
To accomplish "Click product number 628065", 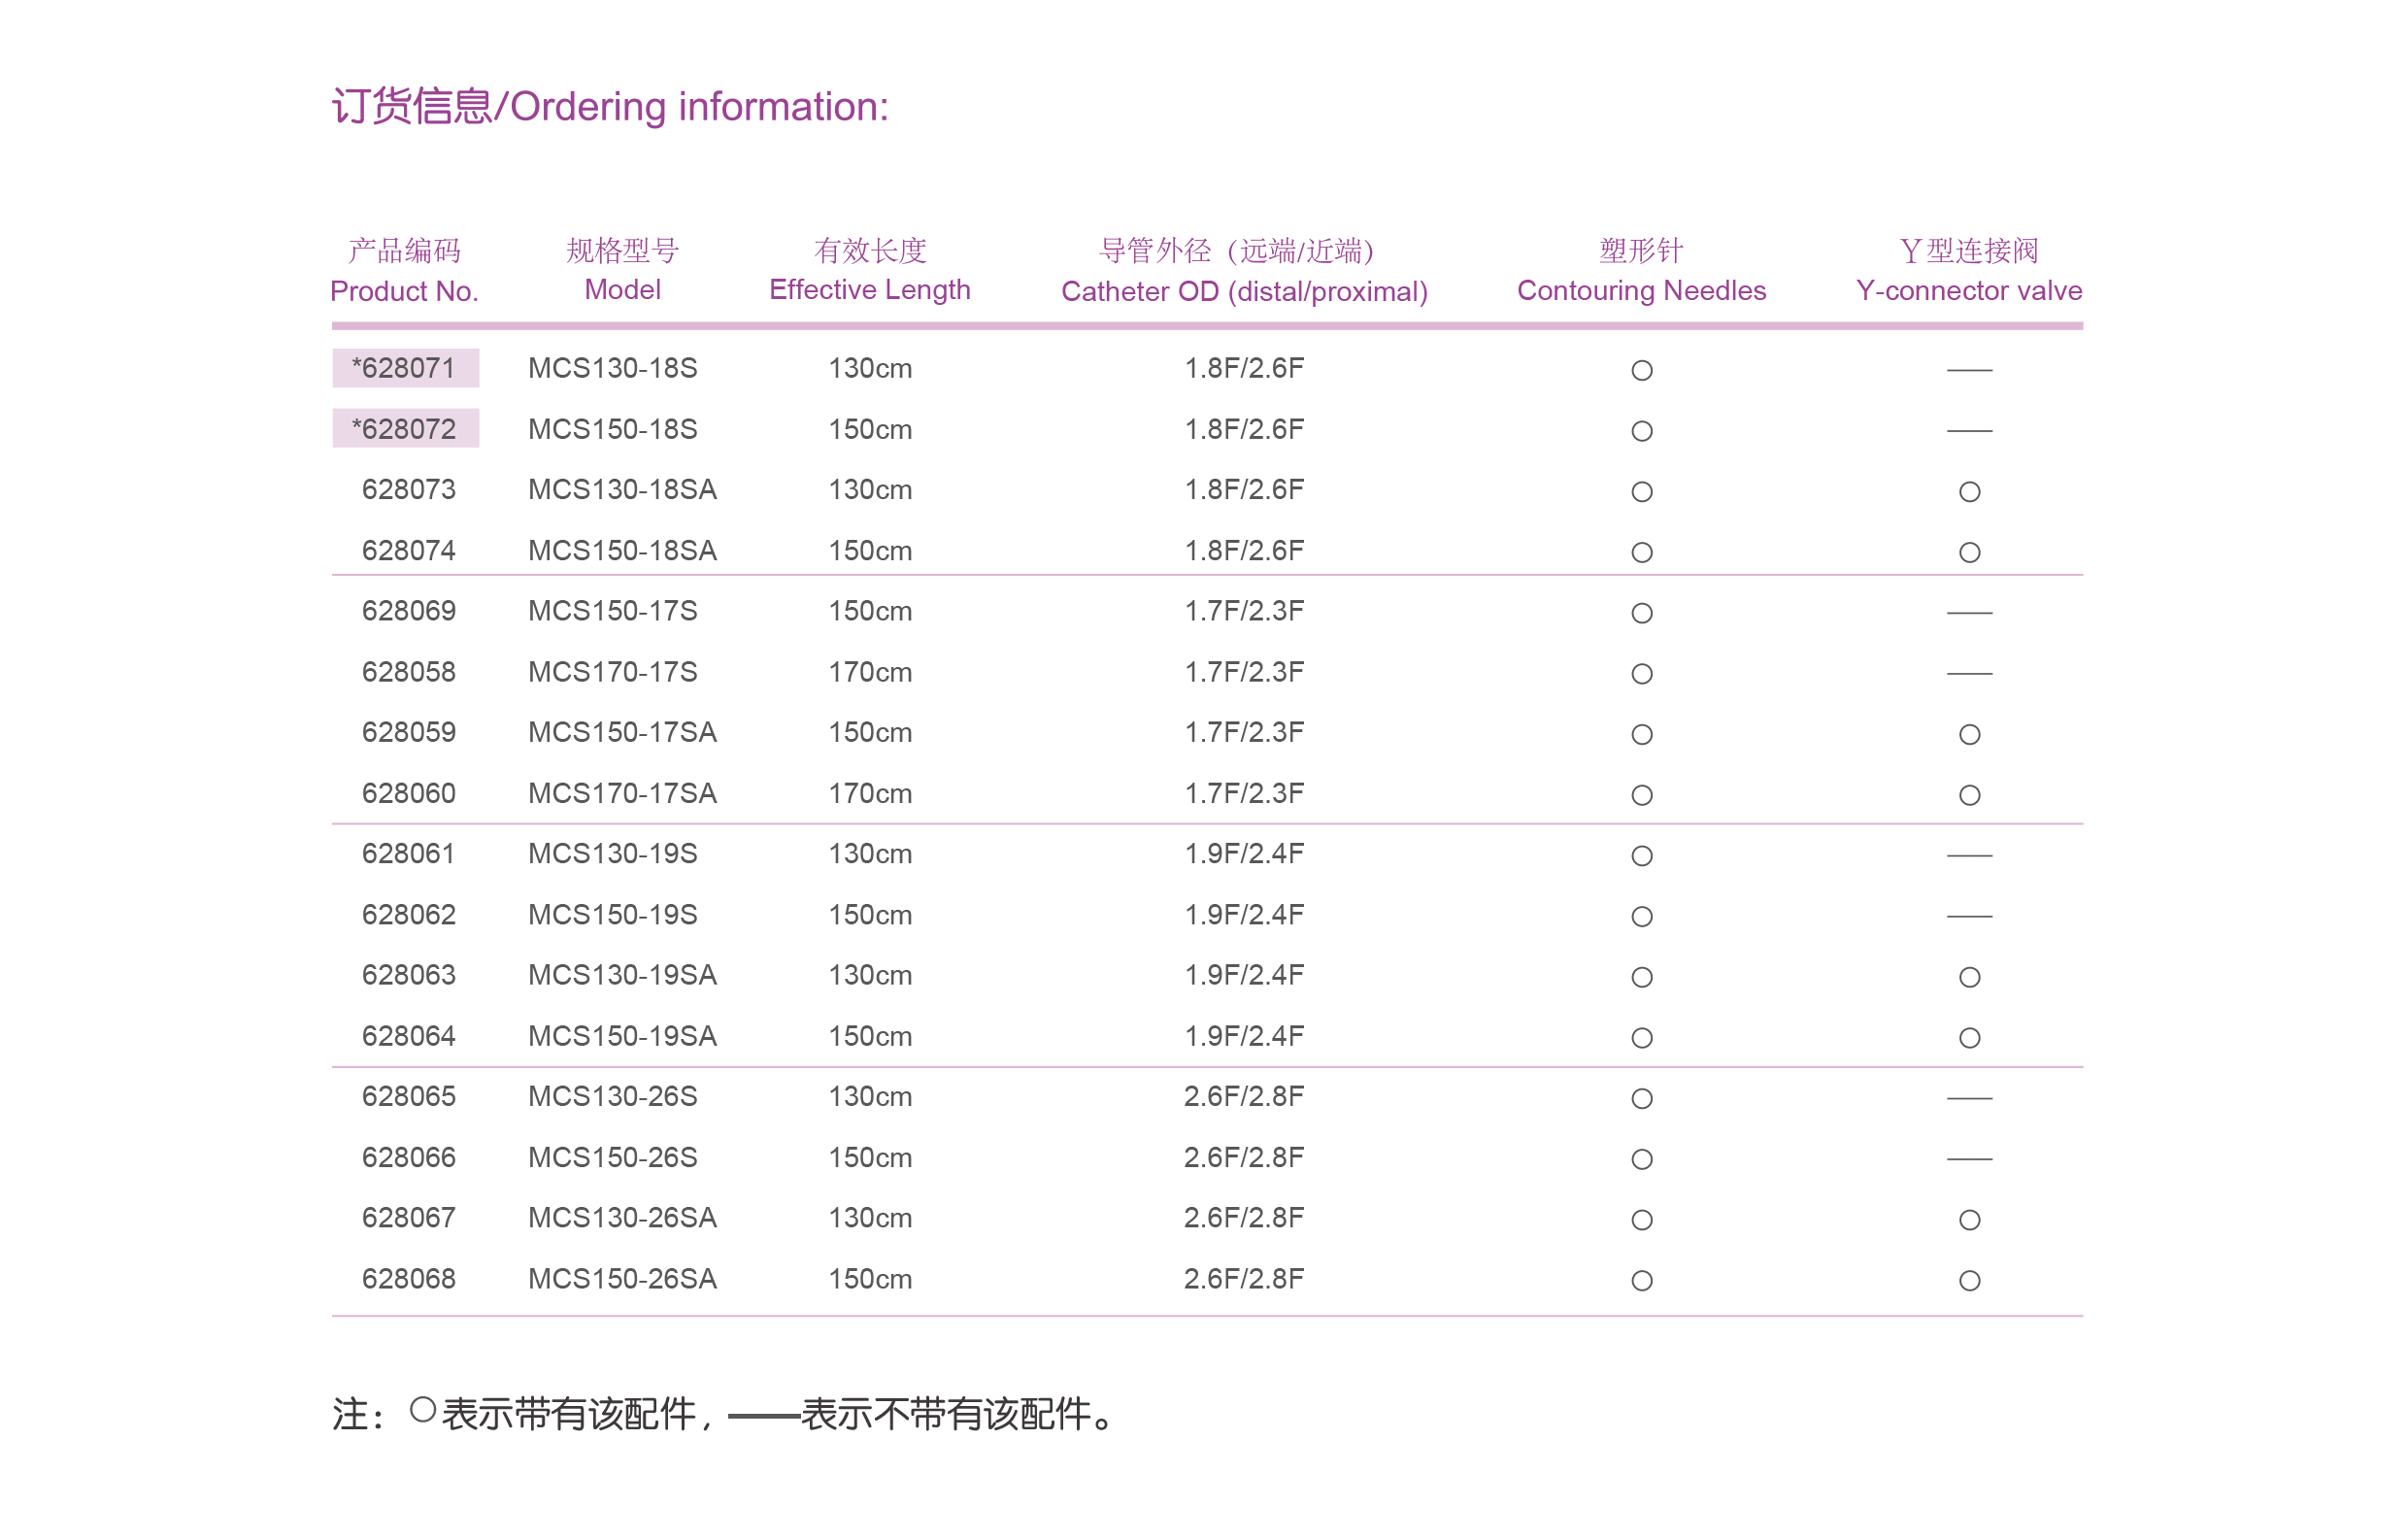I will [x=408, y=1096].
